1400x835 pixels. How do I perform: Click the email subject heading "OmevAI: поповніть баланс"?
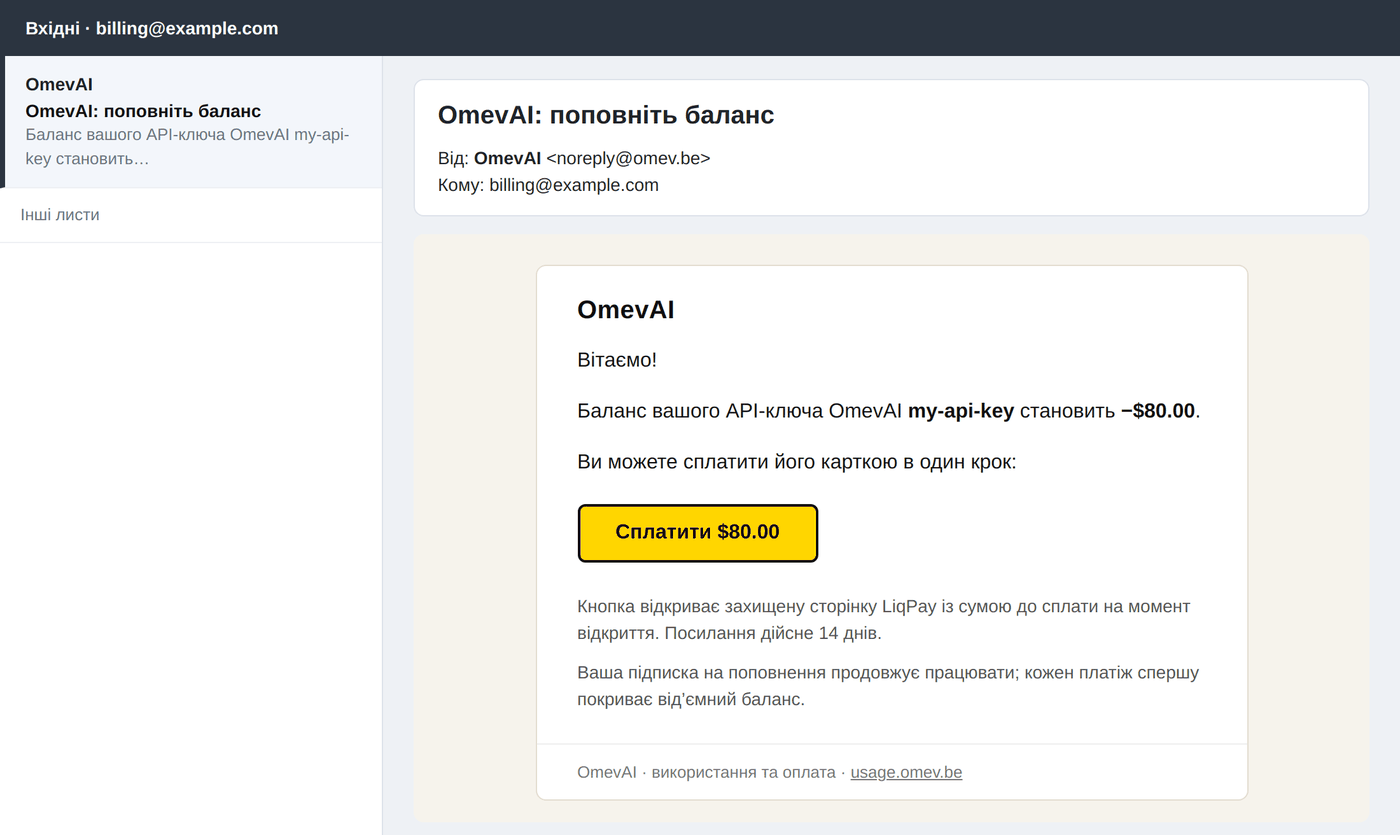(x=606, y=115)
